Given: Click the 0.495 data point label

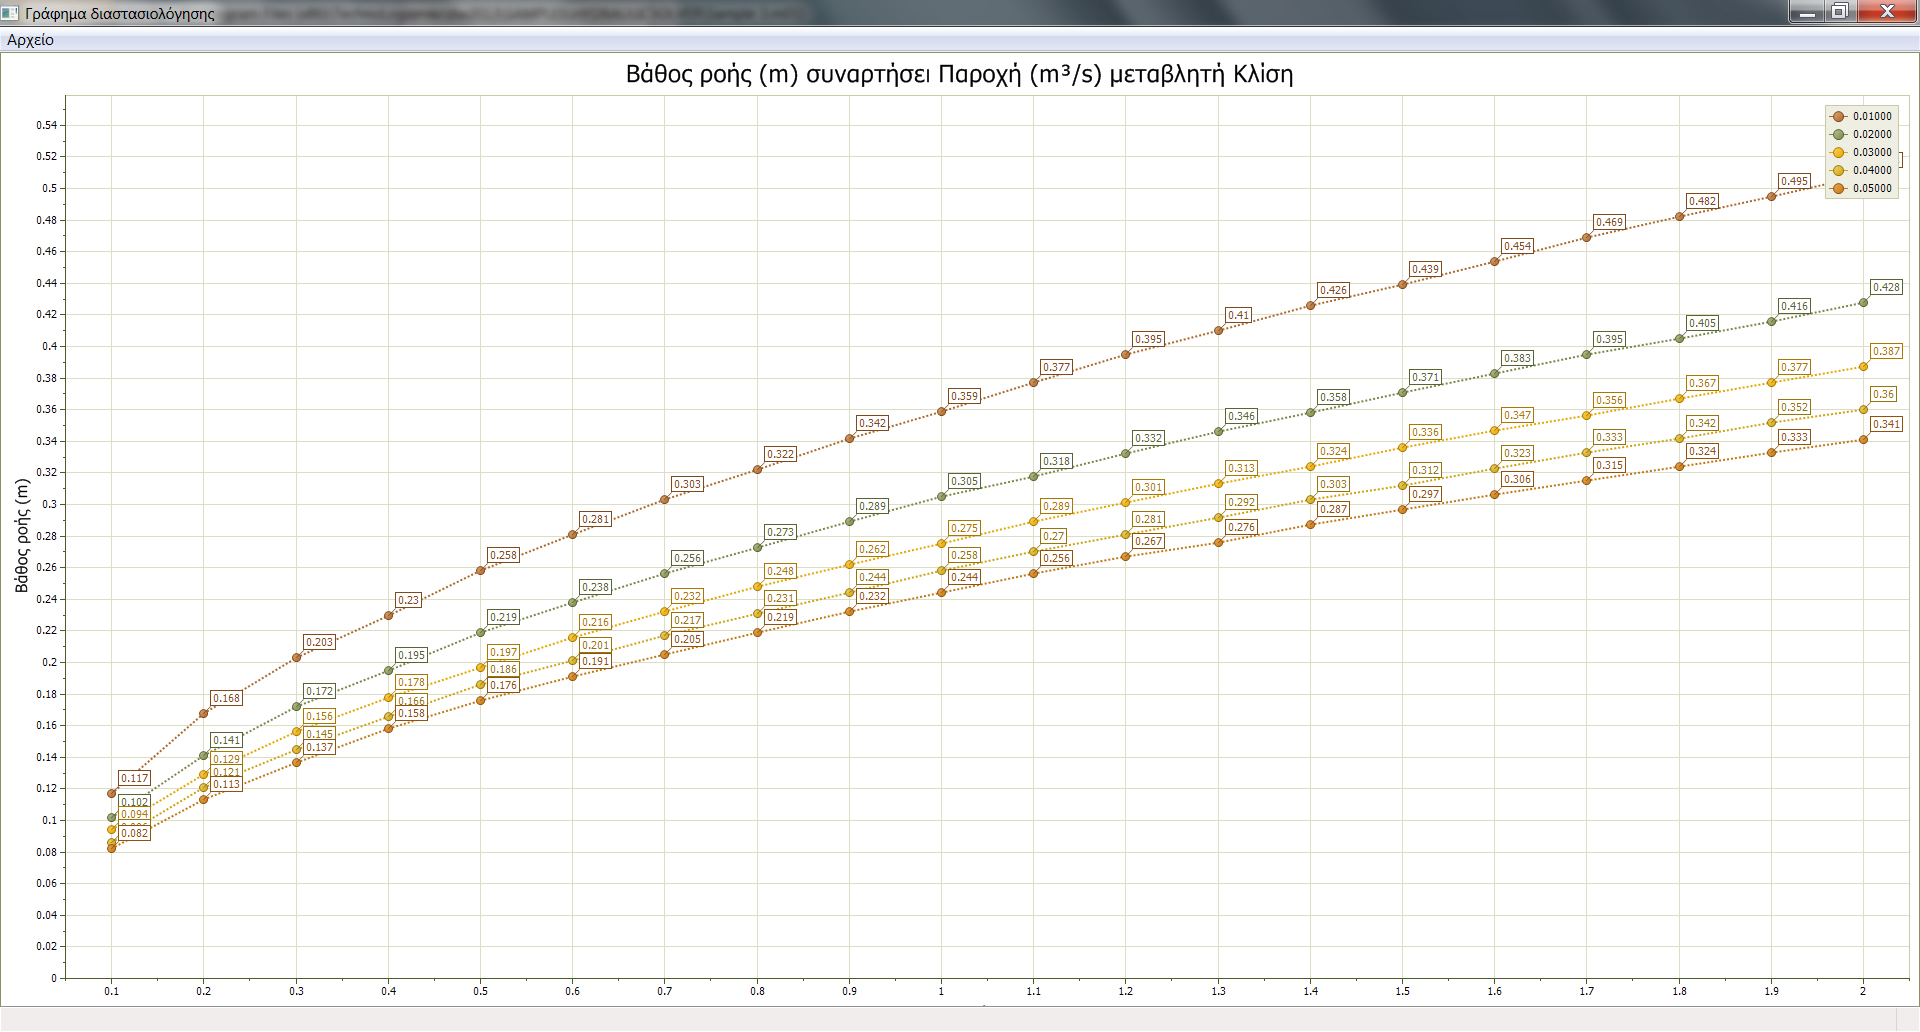Looking at the screenshot, I should pos(1794,181).
